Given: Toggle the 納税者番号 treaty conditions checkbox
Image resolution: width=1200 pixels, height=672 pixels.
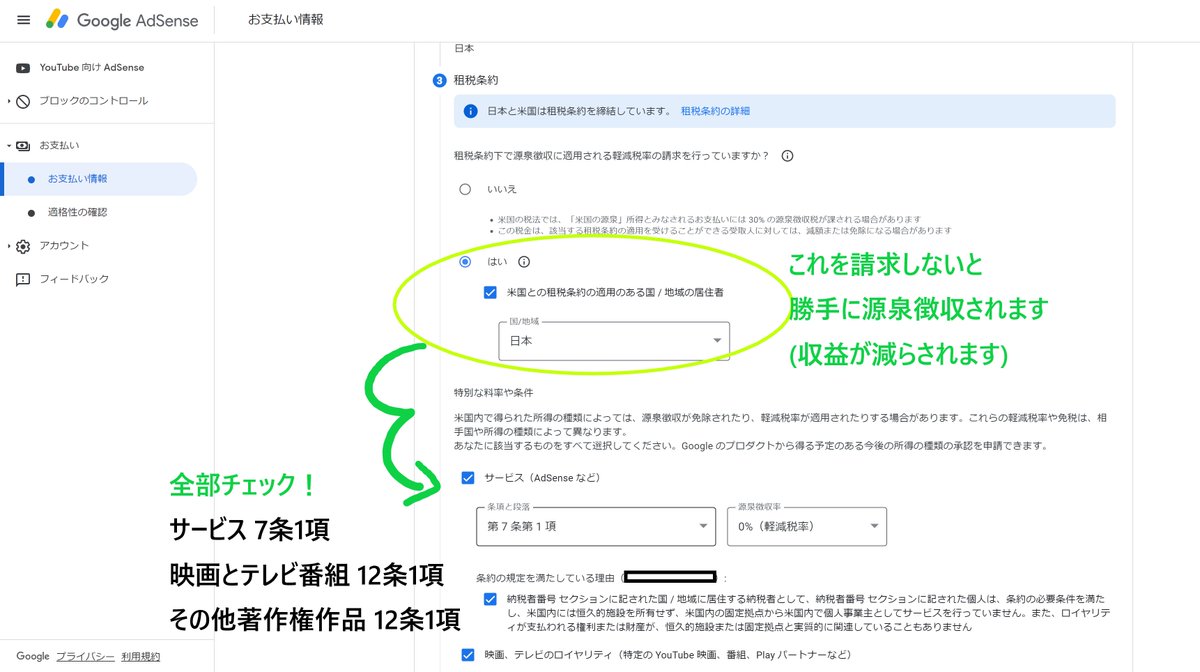Looking at the screenshot, I should [x=489, y=599].
